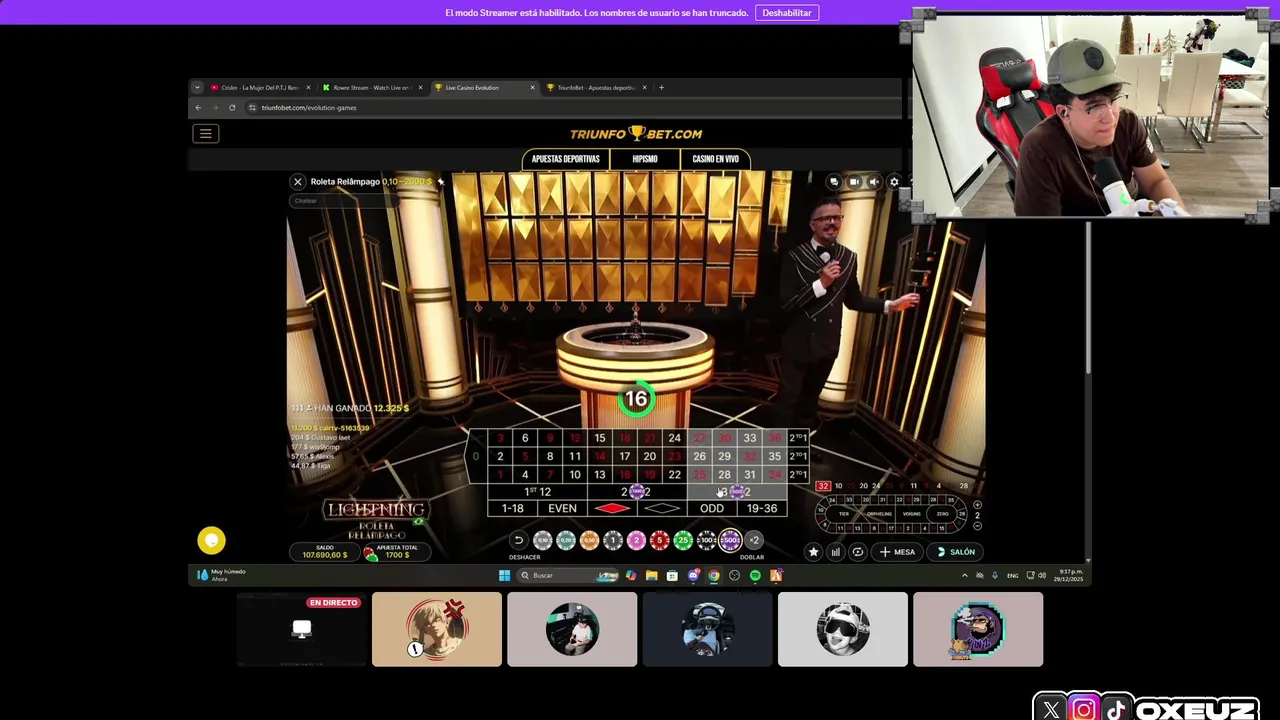This screenshot has height=720, width=1280.
Task: Decrease racetrack neighbors with minus
Action: [977, 526]
